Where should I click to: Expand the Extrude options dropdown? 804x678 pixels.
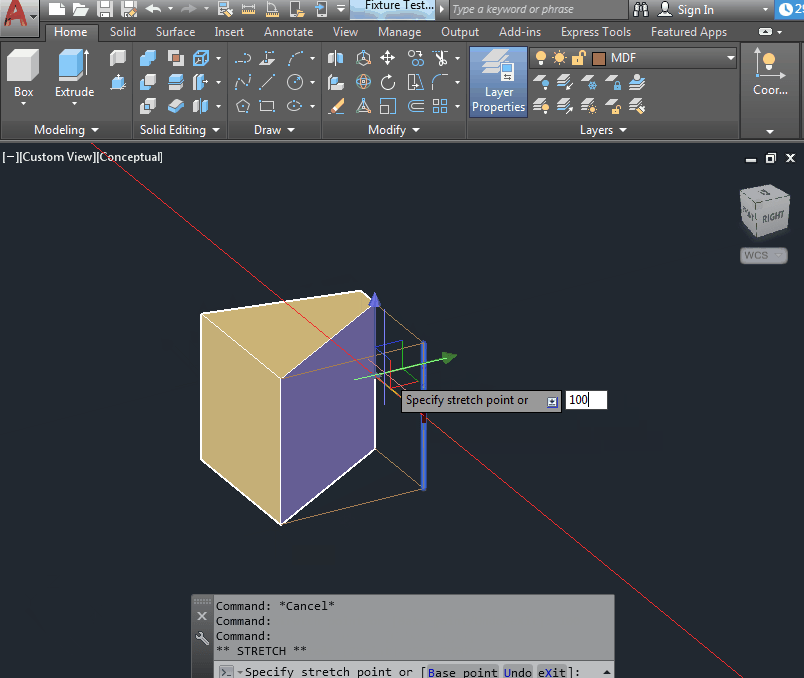pos(74,104)
